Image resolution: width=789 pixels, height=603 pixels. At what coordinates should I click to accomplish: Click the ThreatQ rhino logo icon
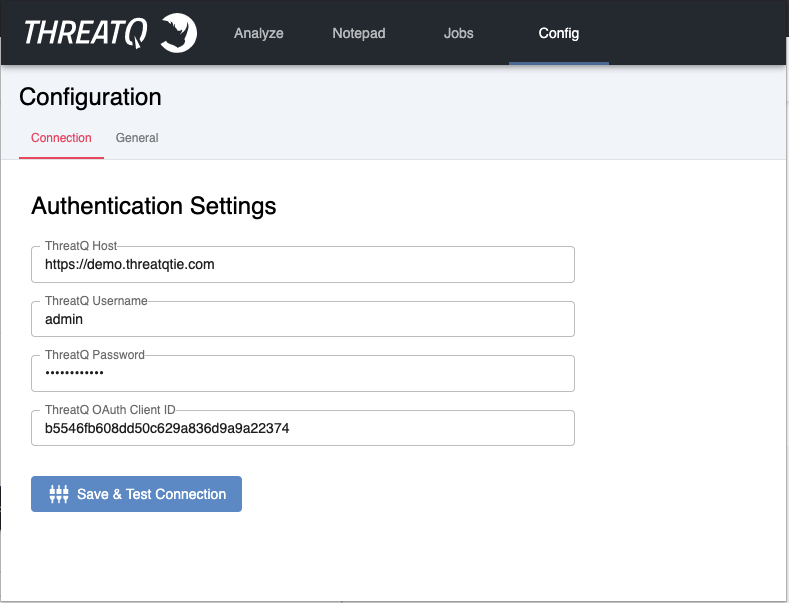pos(179,33)
